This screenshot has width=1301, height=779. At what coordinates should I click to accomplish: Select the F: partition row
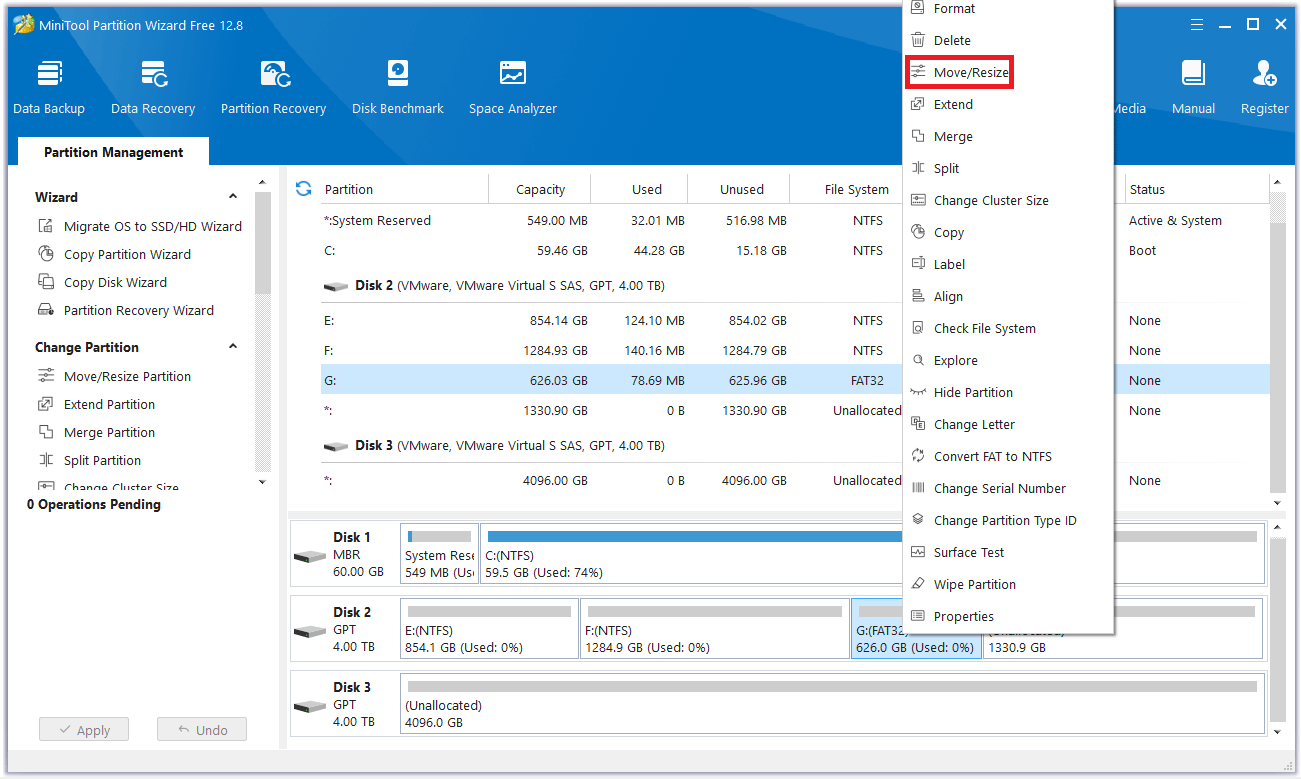point(611,350)
